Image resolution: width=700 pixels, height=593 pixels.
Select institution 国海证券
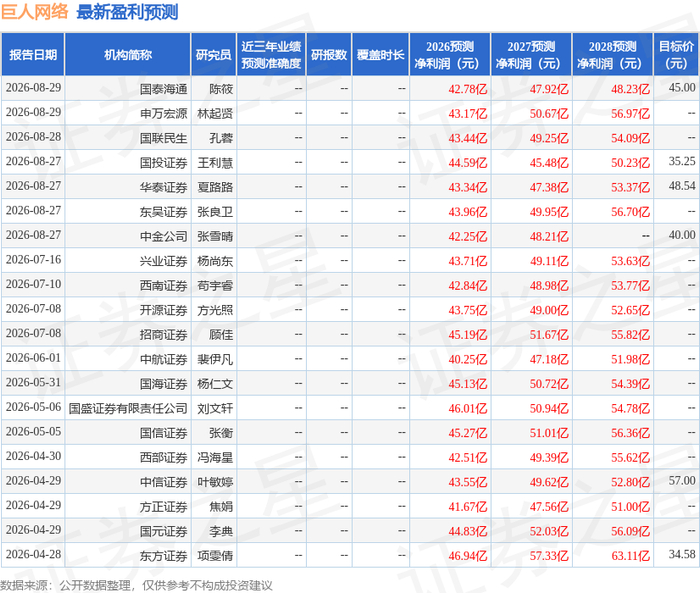click(163, 384)
